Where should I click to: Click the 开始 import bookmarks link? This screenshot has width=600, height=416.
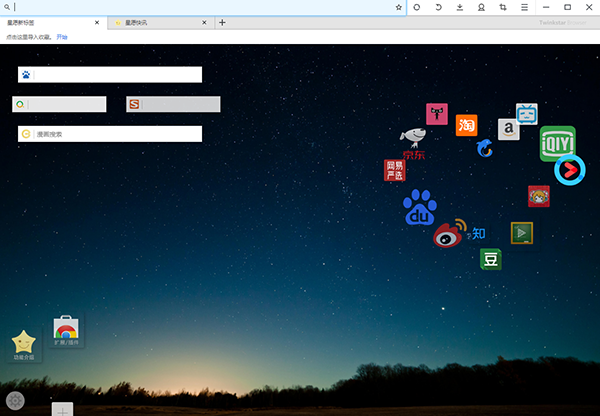(62, 37)
